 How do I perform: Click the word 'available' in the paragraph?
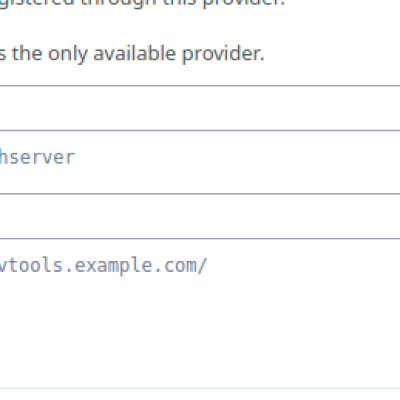134,53
